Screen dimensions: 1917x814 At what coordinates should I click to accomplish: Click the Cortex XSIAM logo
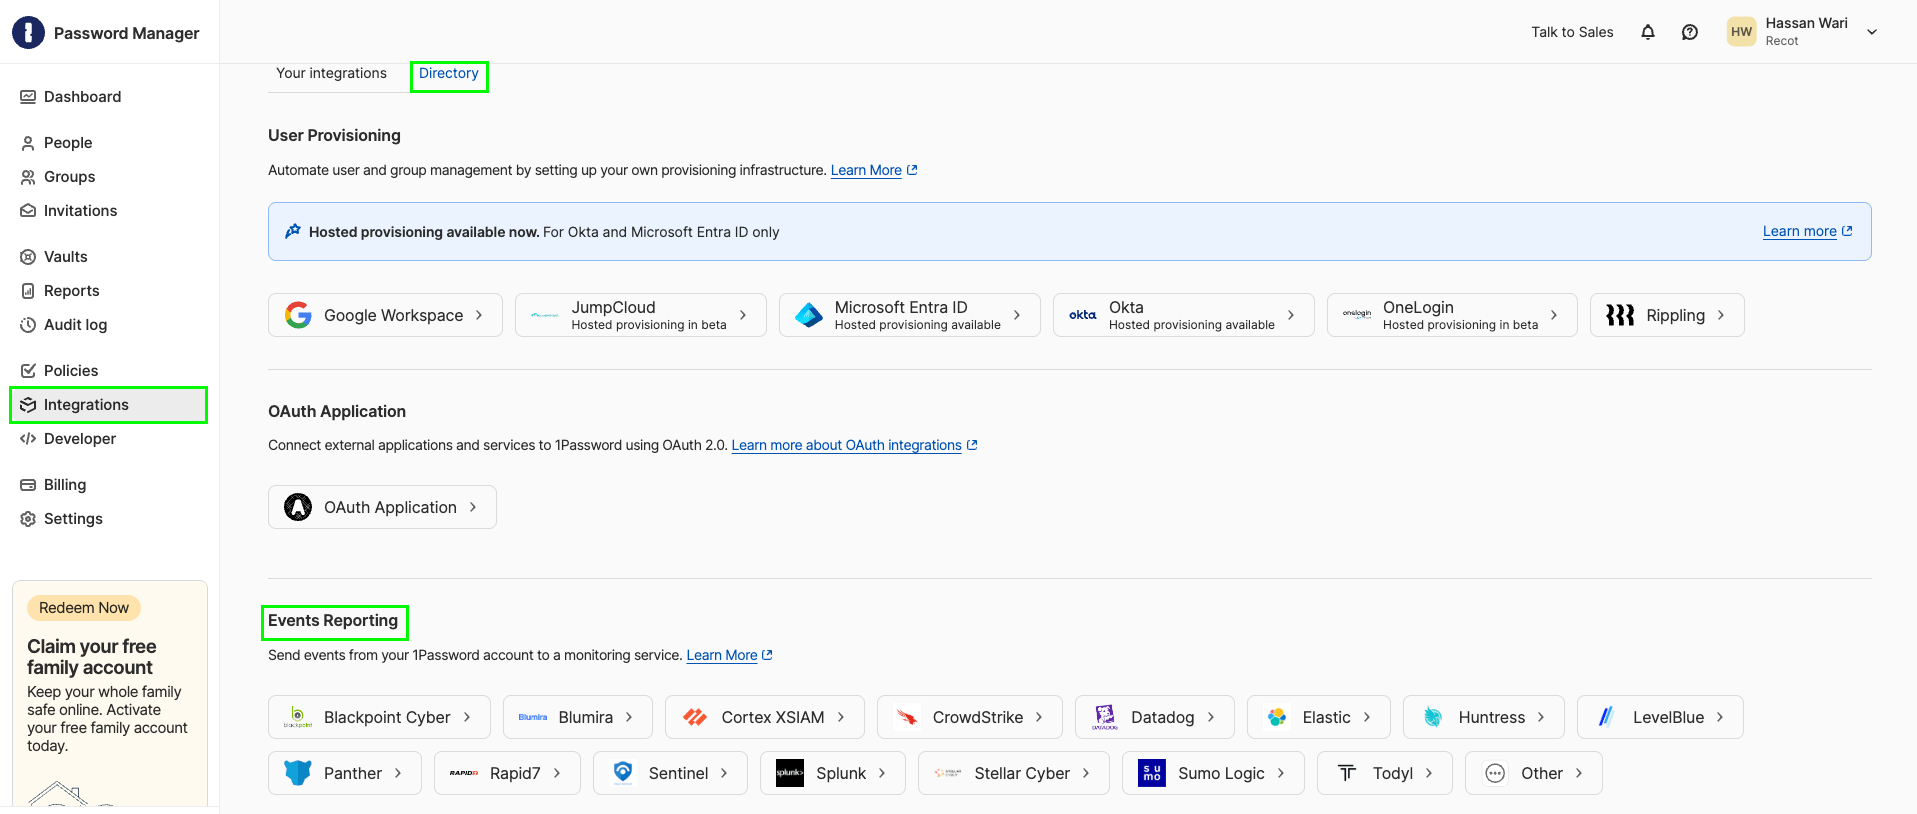click(695, 717)
